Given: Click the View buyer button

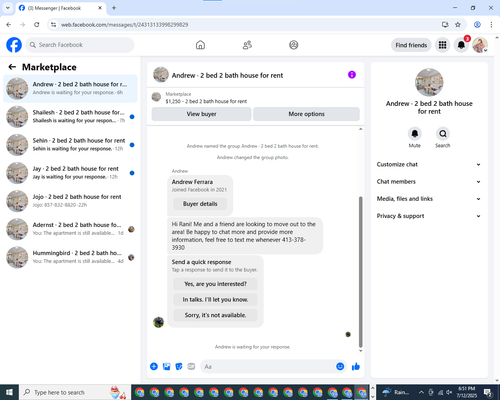Looking at the screenshot, I should 201,114.
